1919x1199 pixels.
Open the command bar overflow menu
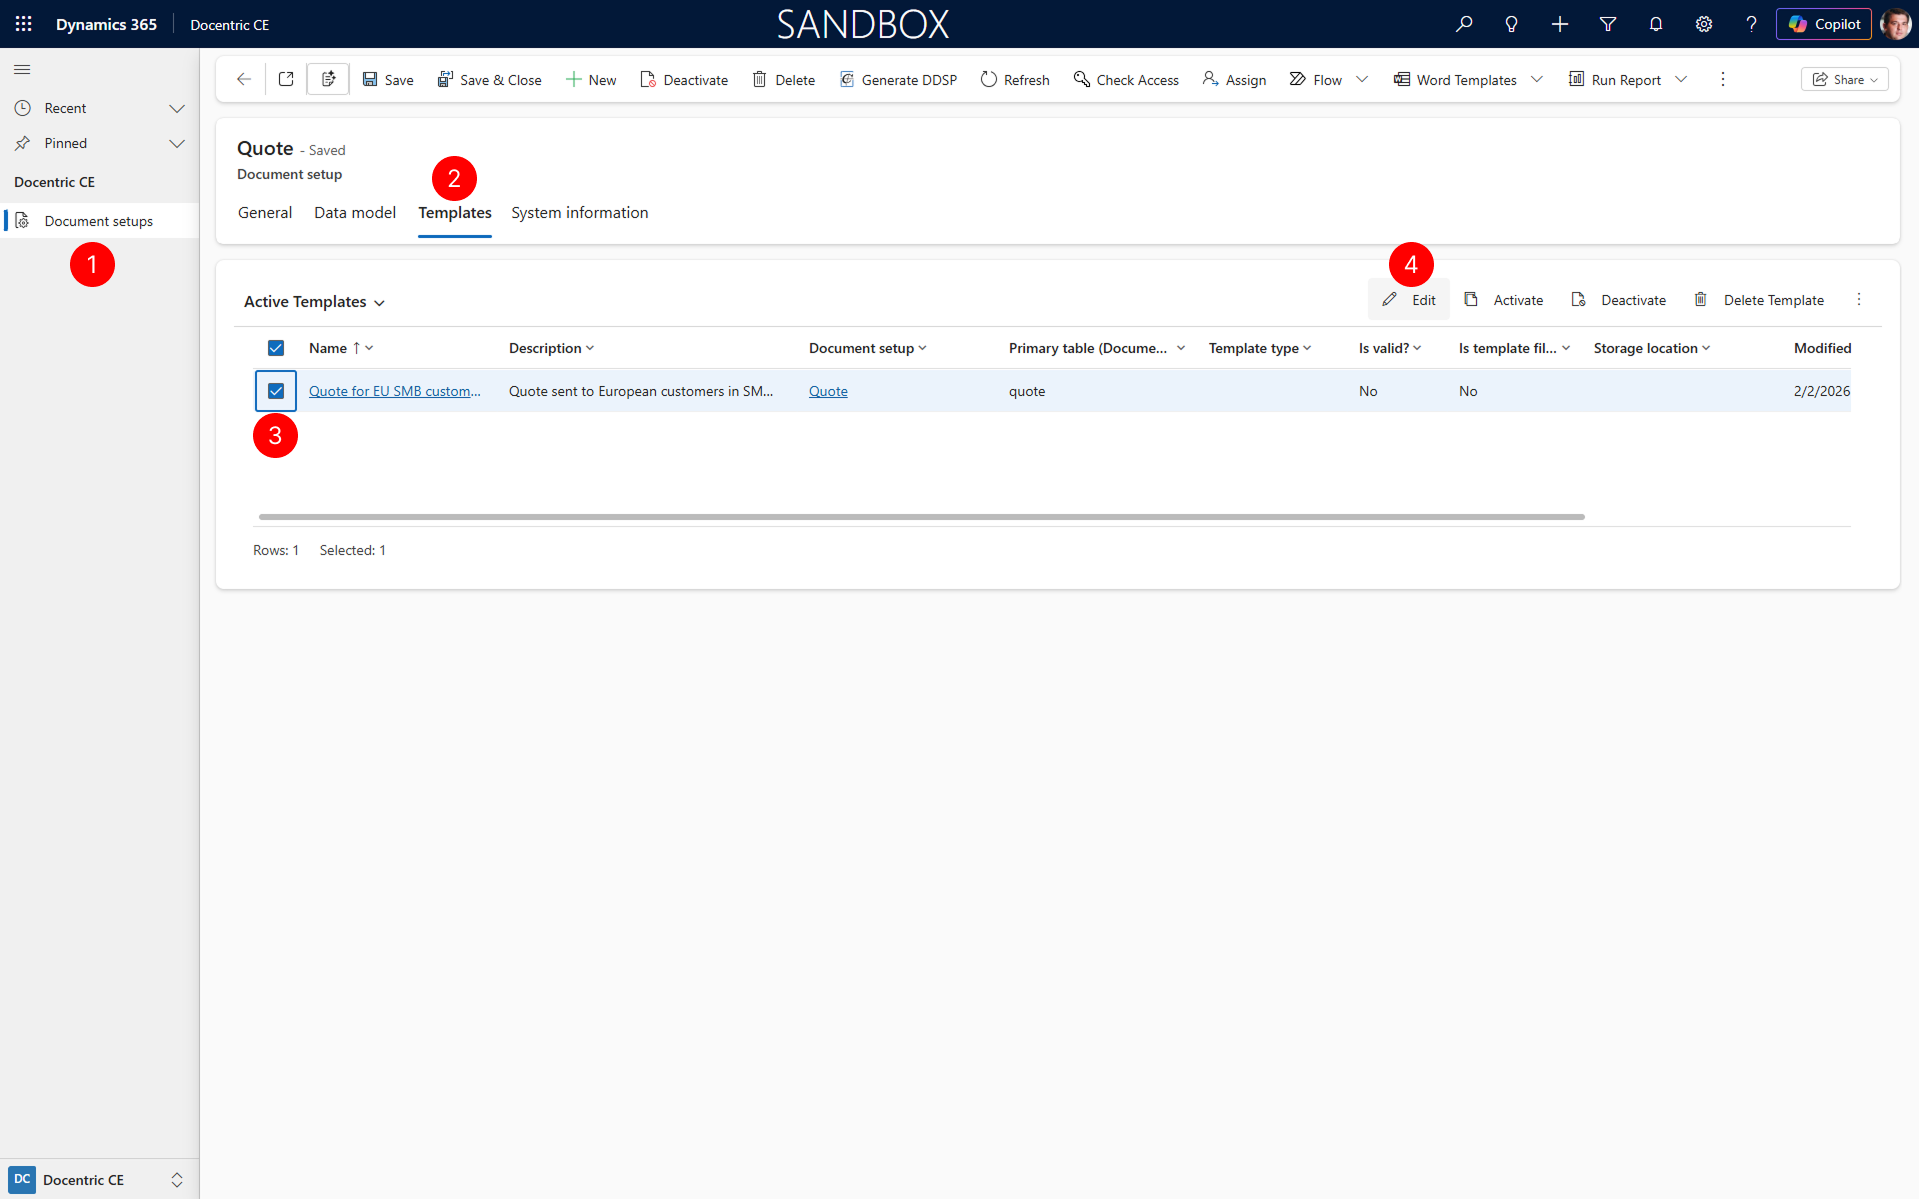(x=1722, y=79)
